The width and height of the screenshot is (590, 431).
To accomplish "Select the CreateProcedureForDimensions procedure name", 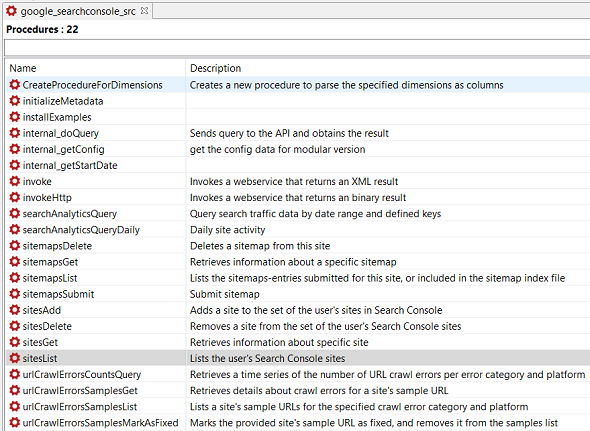I will (92, 85).
